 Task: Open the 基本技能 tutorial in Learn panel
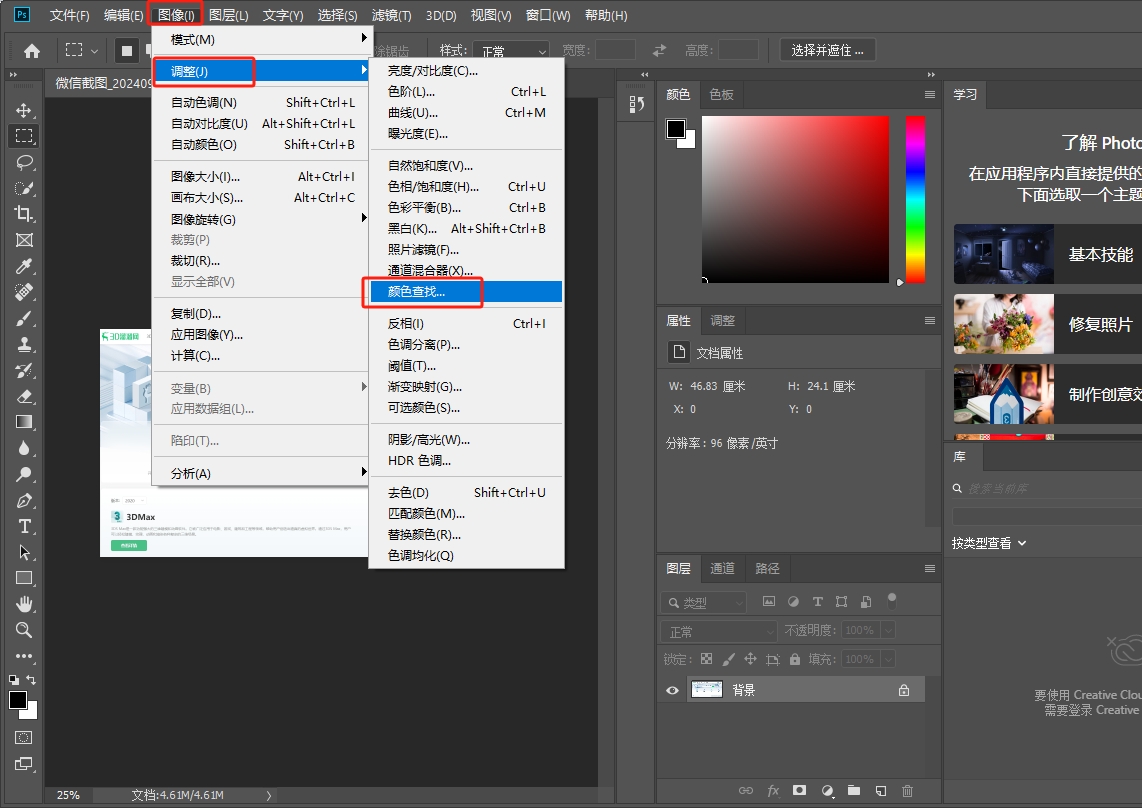tap(1046, 254)
